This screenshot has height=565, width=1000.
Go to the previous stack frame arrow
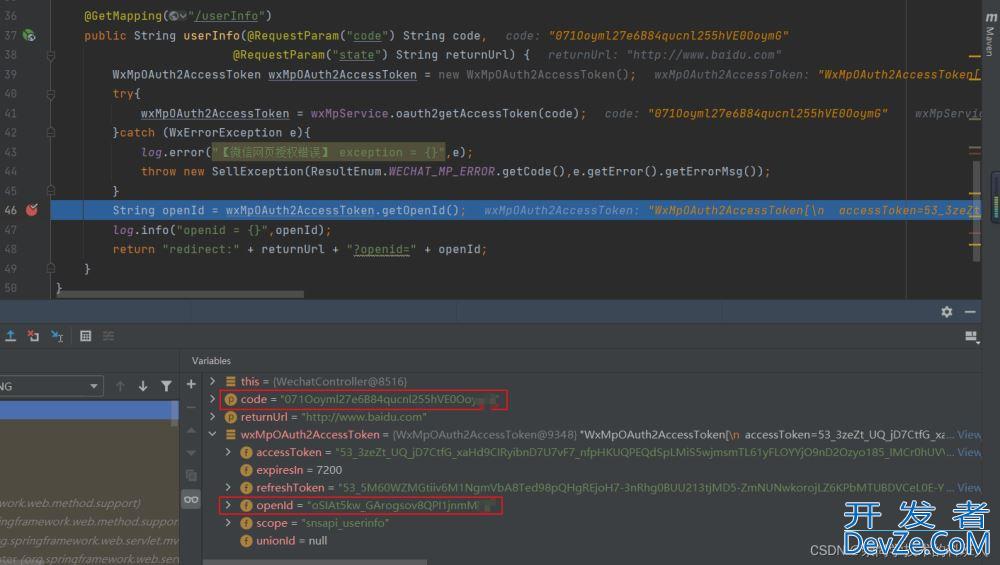pos(120,386)
